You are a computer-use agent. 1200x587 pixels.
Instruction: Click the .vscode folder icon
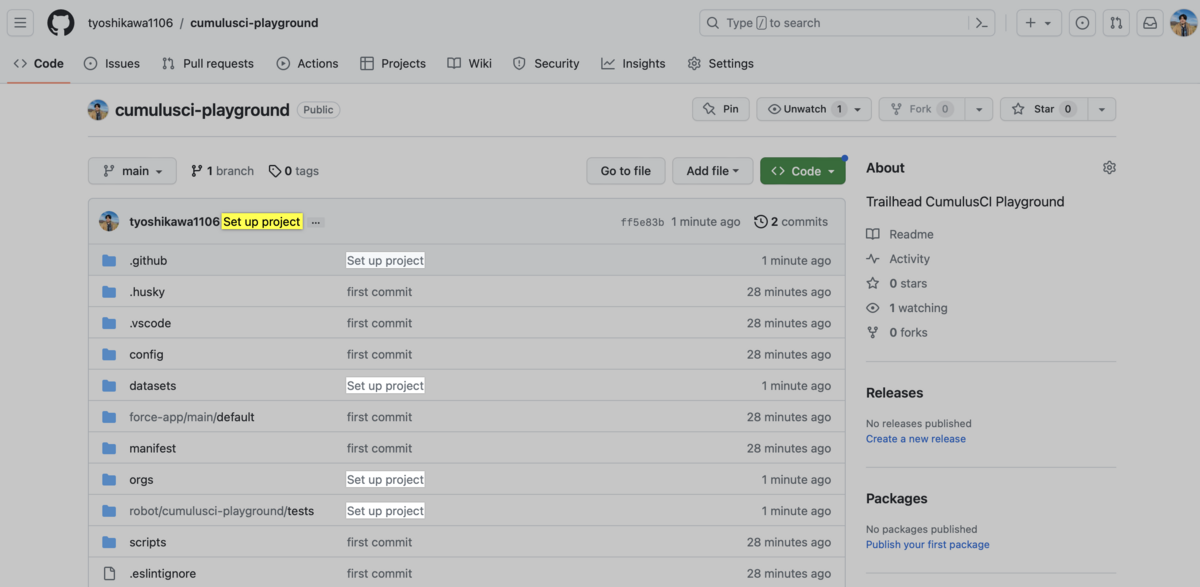coord(109,323)
